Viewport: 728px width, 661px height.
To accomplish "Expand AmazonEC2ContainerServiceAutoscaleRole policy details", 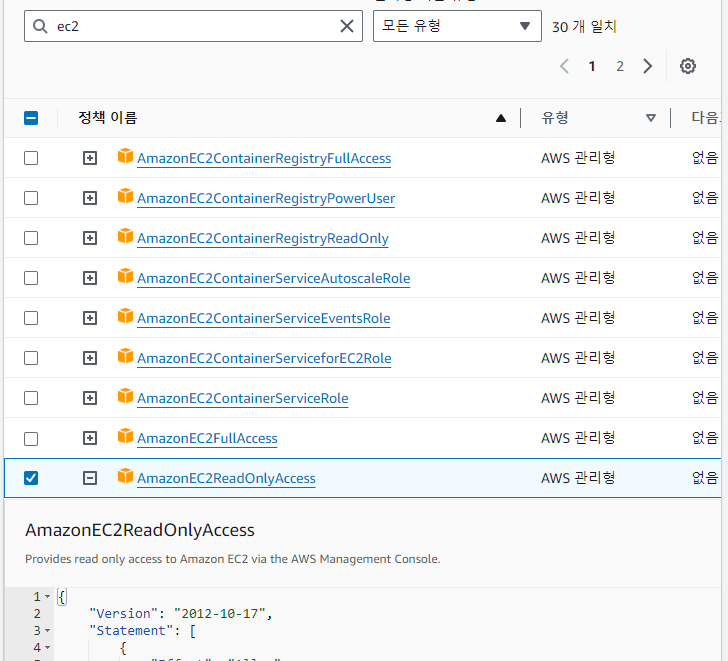I will pos(90,278).
